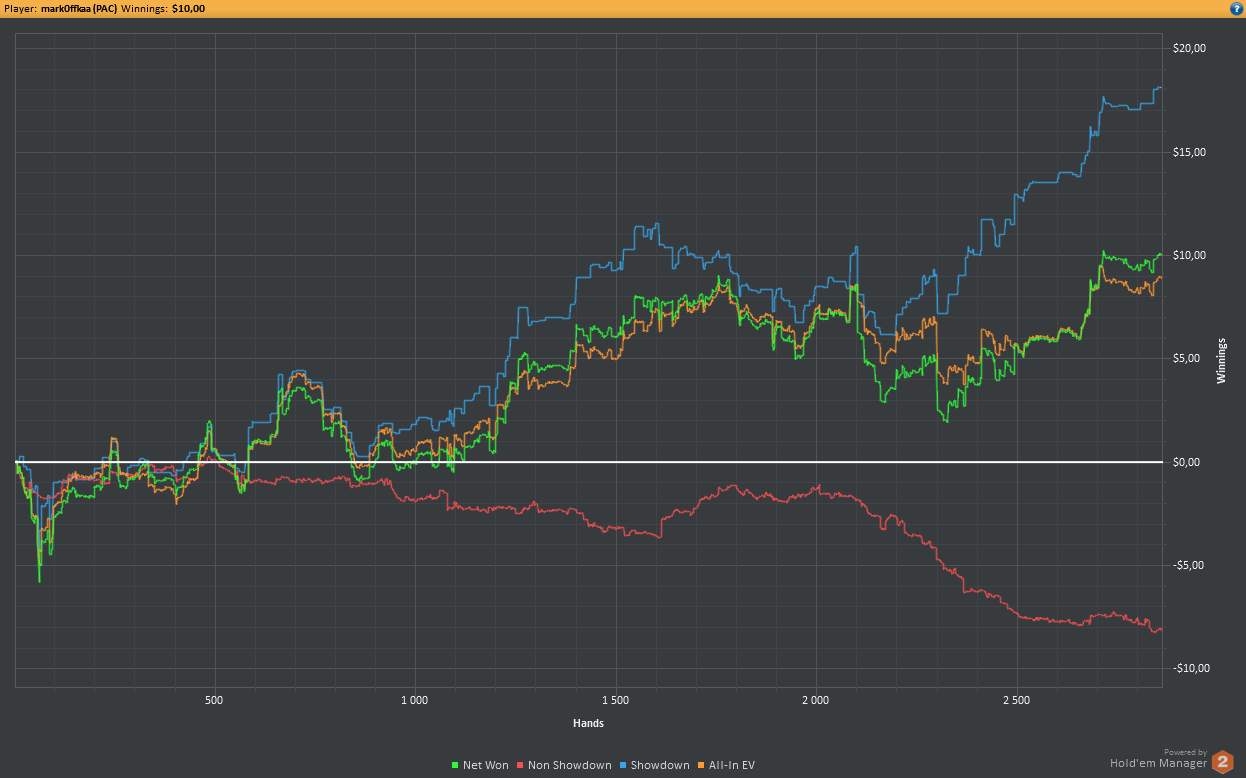1246x778 pixels.
Task: Click the green Net Won legend square
Action: [455, 765]
